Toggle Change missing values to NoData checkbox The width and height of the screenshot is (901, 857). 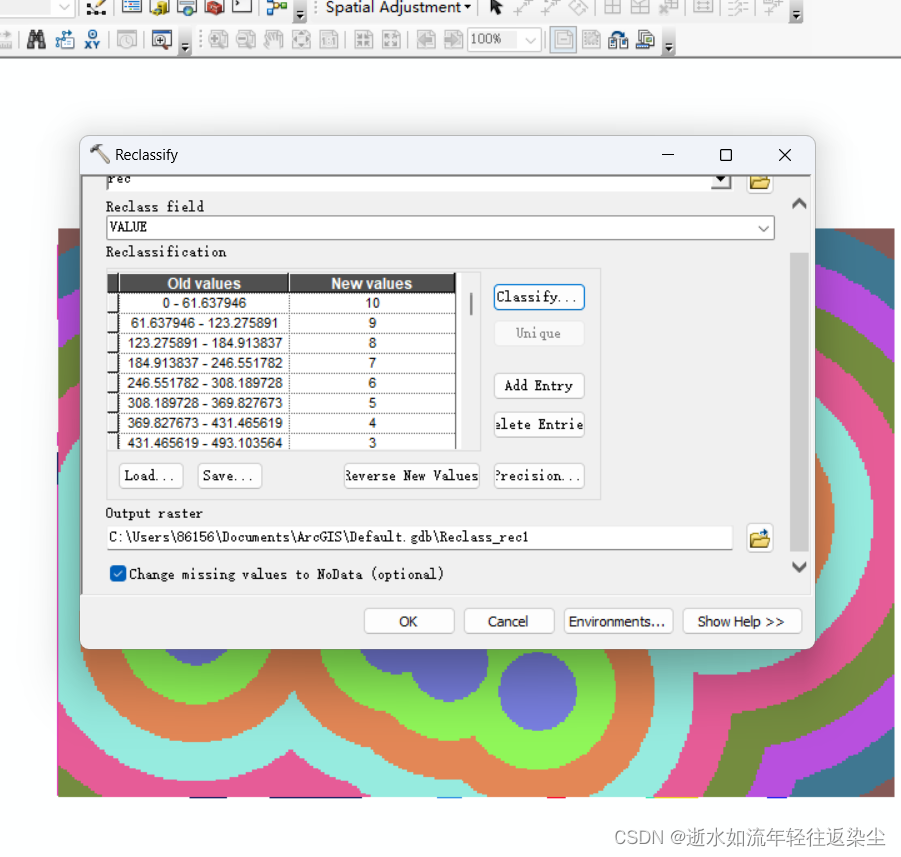pos(118,574)
